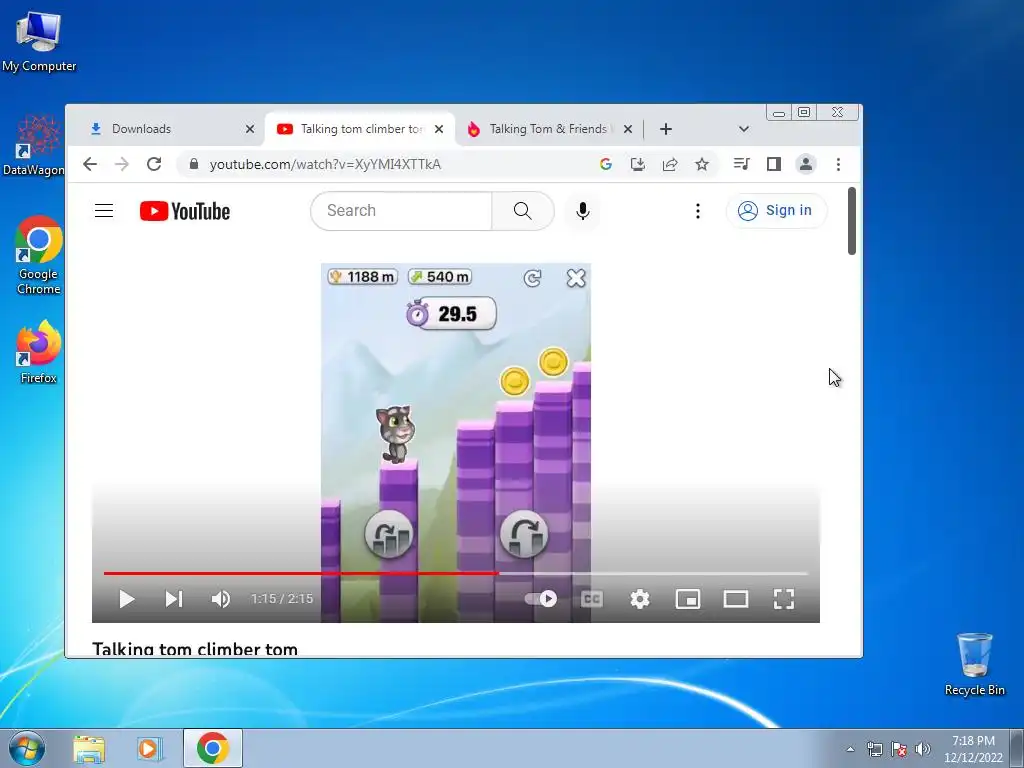Open a new browser tab
1024x768 pixels.
665,129
